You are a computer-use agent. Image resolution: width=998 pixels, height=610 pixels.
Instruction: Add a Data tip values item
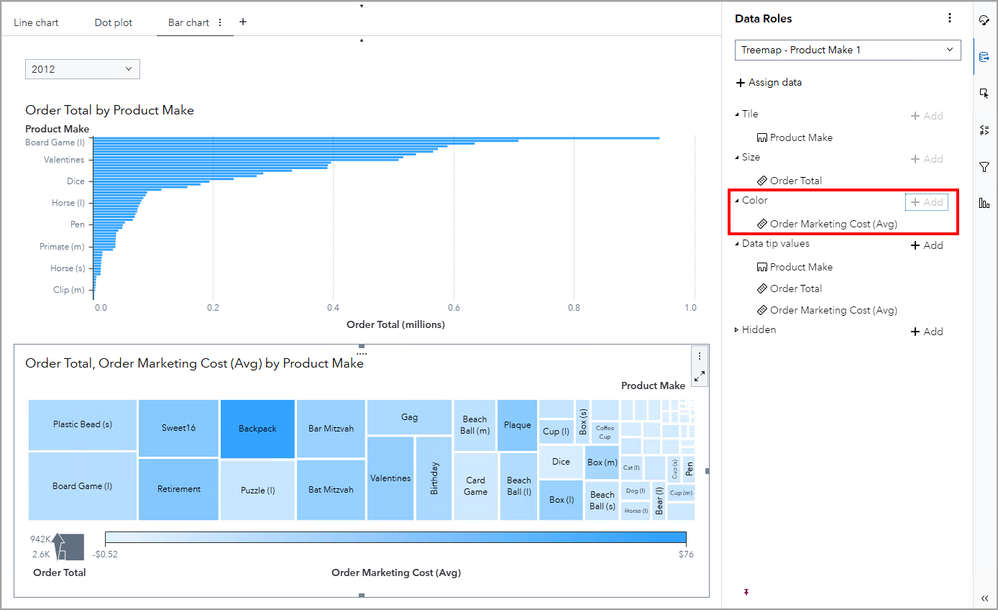(x=926, y=246)
